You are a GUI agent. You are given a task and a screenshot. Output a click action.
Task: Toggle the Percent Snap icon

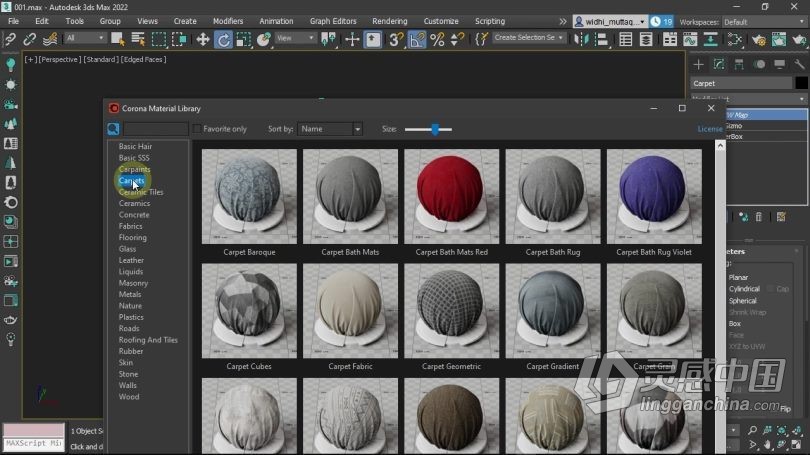coord(437,39)
